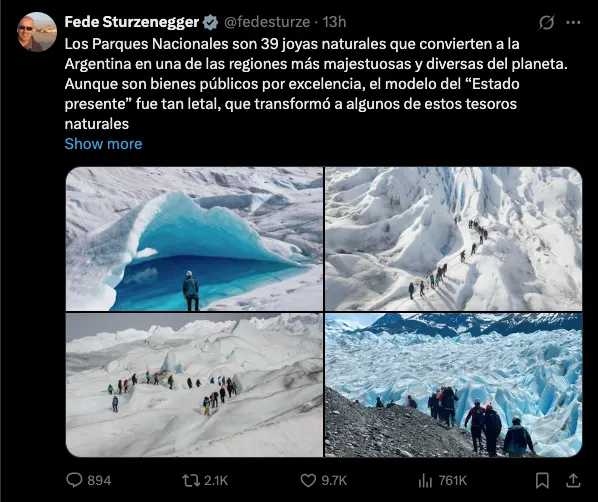Viewport: 598px width, 502px height.
Task: Click the blue verified badge
Action: (x=210, y=23)
